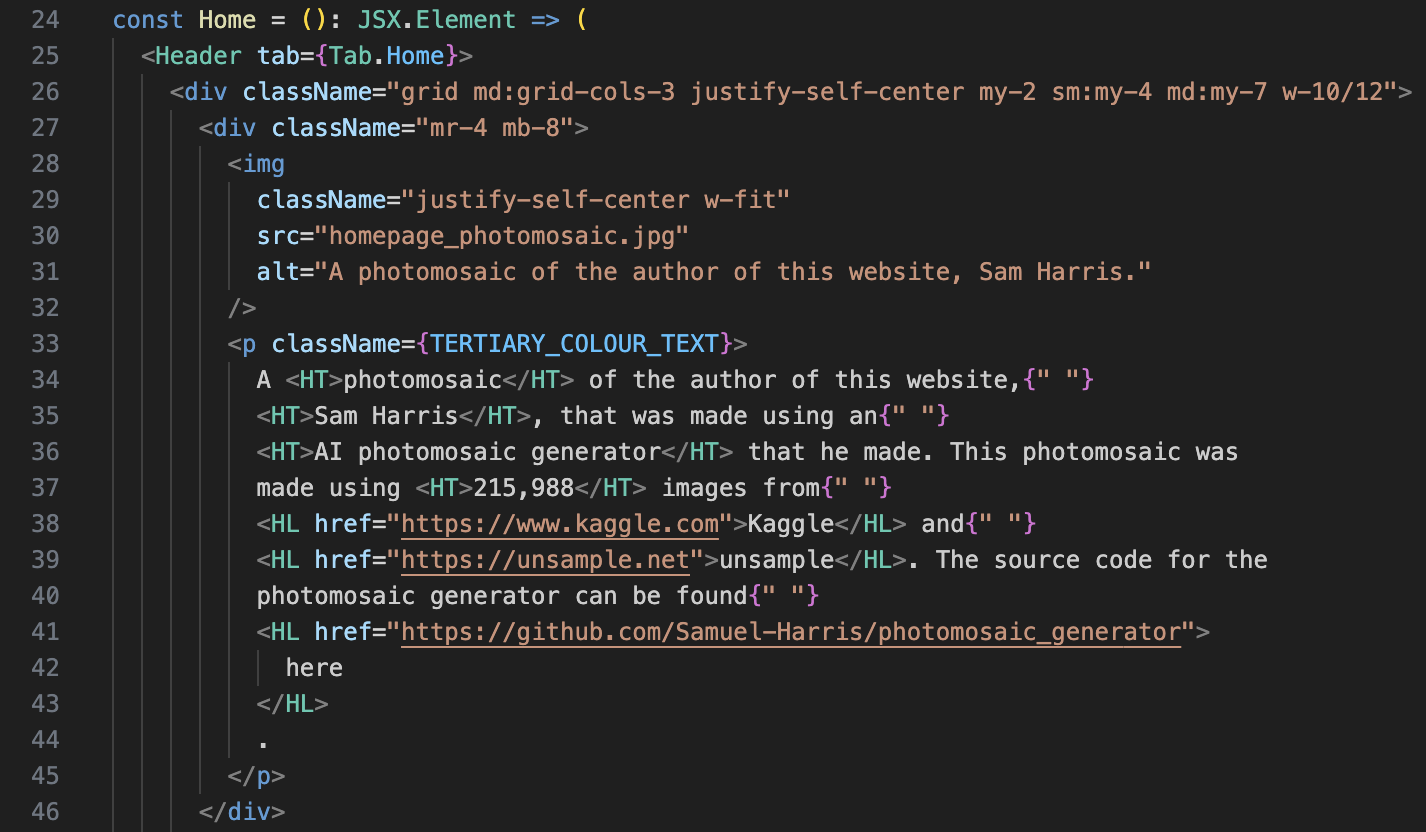Screen dimensions: 1426x832
Task: Click the 'homepage_photomosaic.jpg' string
Action: coord(502,235)
